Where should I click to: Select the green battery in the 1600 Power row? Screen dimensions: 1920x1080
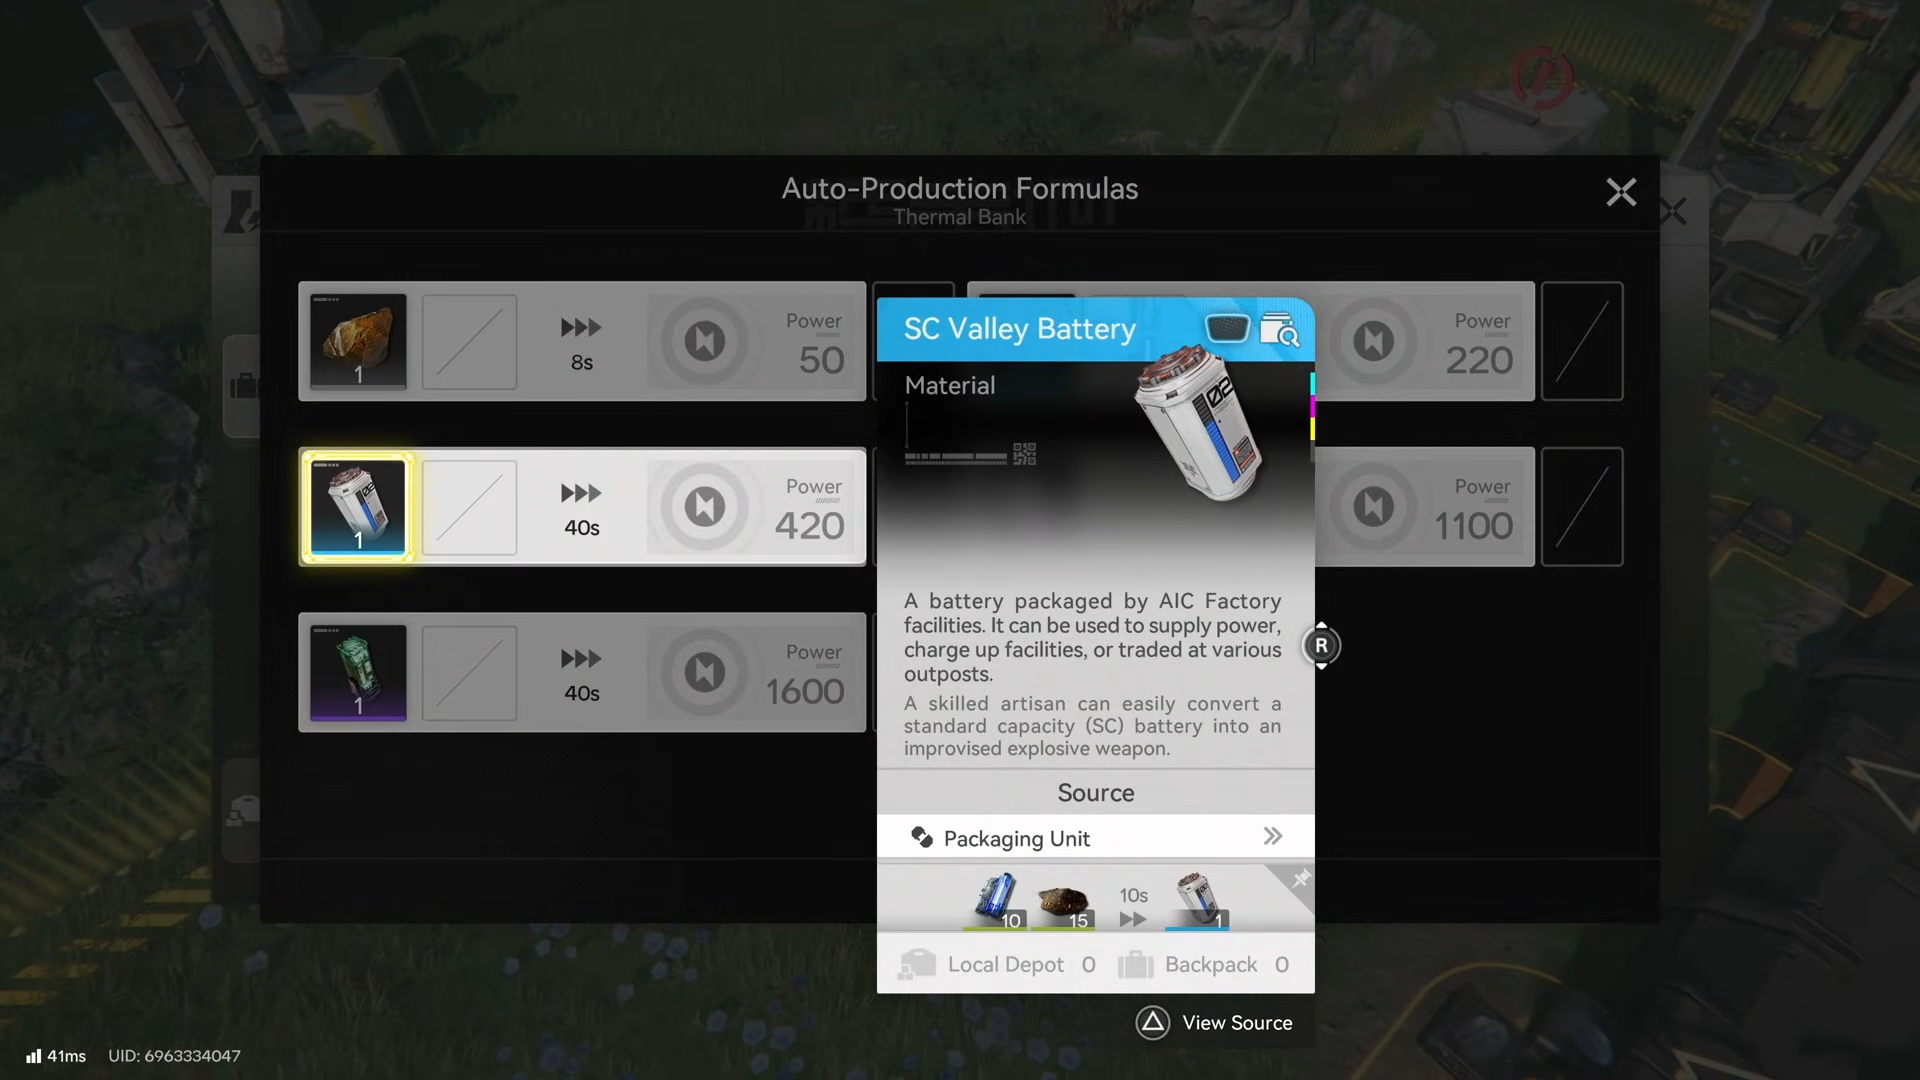[358, 672]
